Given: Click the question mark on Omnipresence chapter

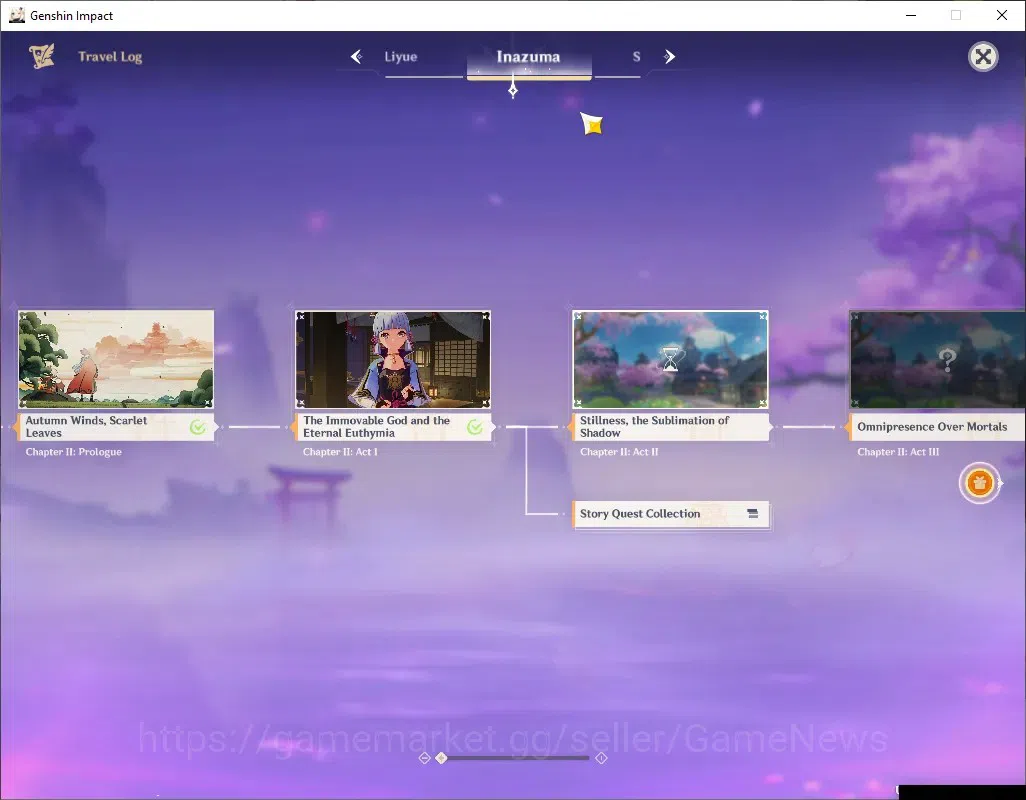Looking at the screenshot, I should tap(947, 359).
